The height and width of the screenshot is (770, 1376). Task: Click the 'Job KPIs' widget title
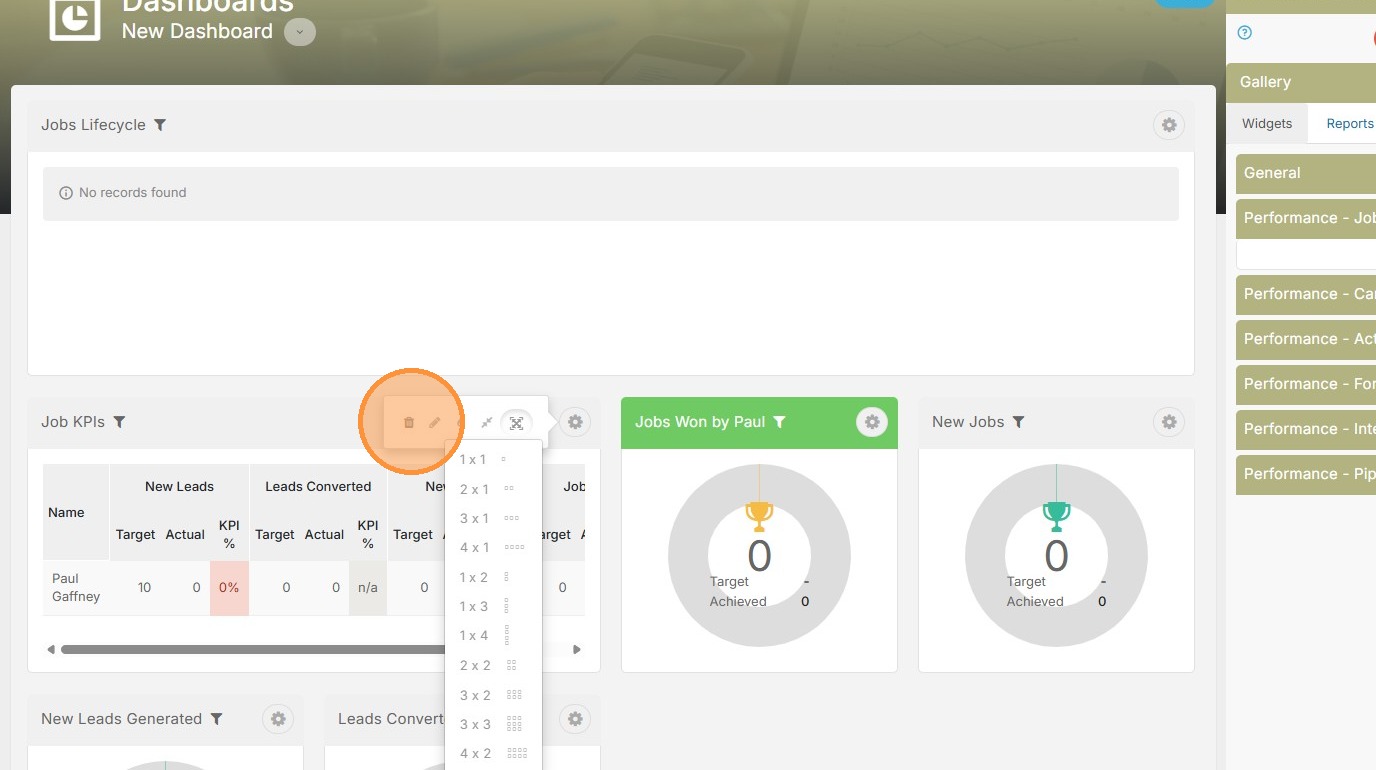(x=73, y=422)
